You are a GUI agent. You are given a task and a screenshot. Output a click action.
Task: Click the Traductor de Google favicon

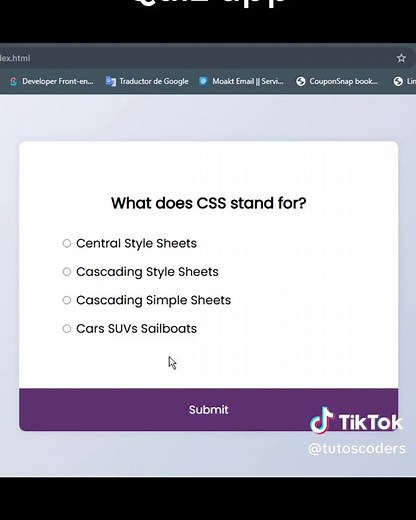point(110,81)
